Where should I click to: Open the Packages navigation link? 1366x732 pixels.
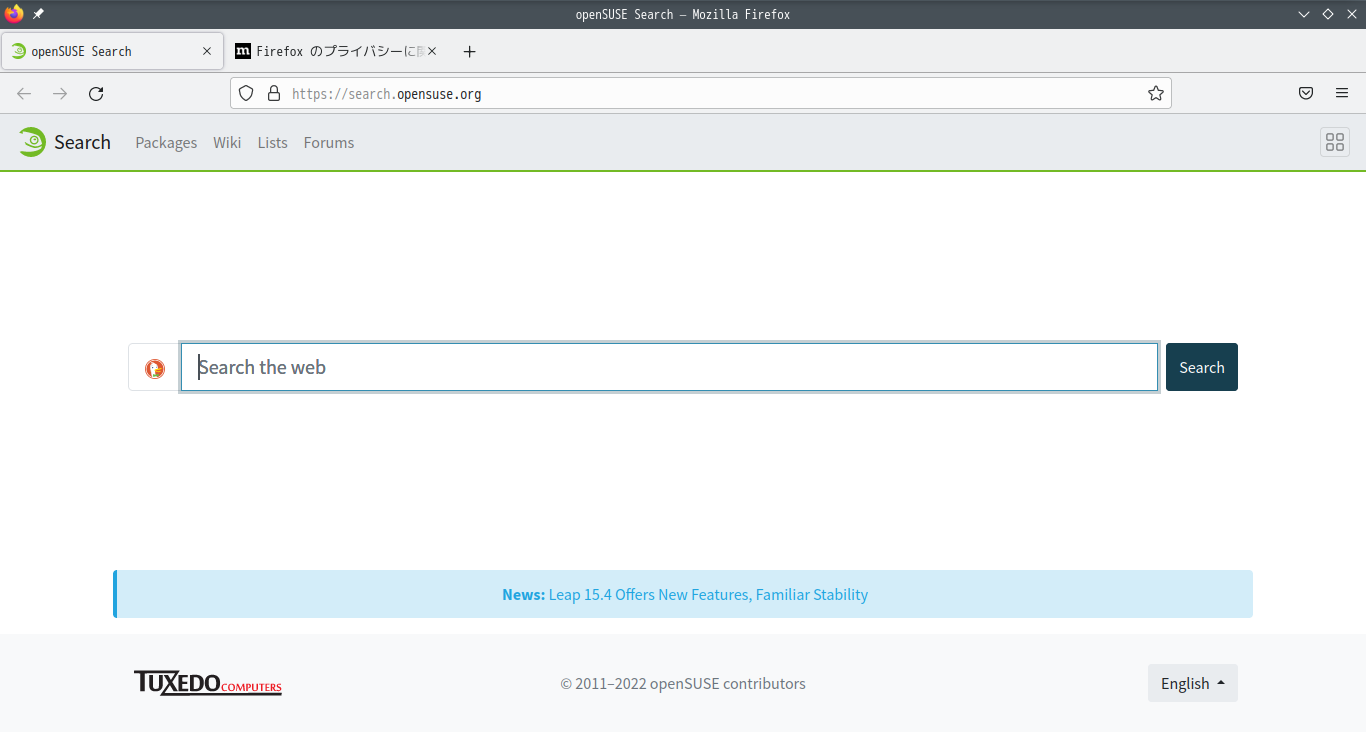point(166,142)
